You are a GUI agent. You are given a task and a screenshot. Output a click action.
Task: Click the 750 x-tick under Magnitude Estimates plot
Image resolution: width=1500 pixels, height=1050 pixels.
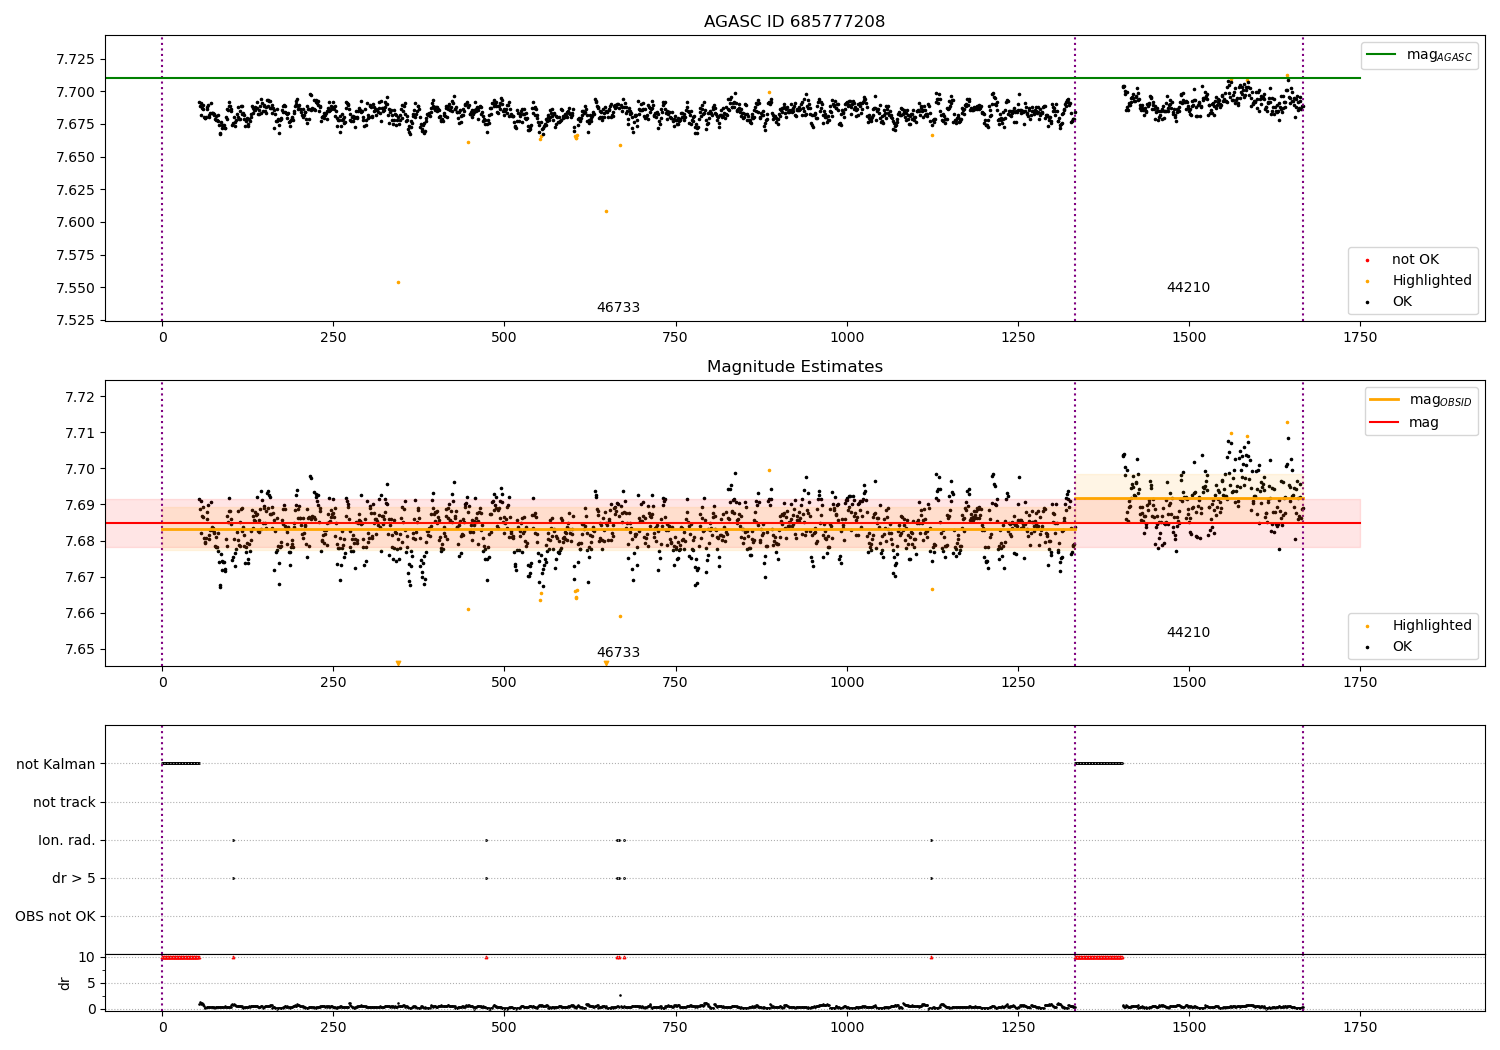(675, 683)
